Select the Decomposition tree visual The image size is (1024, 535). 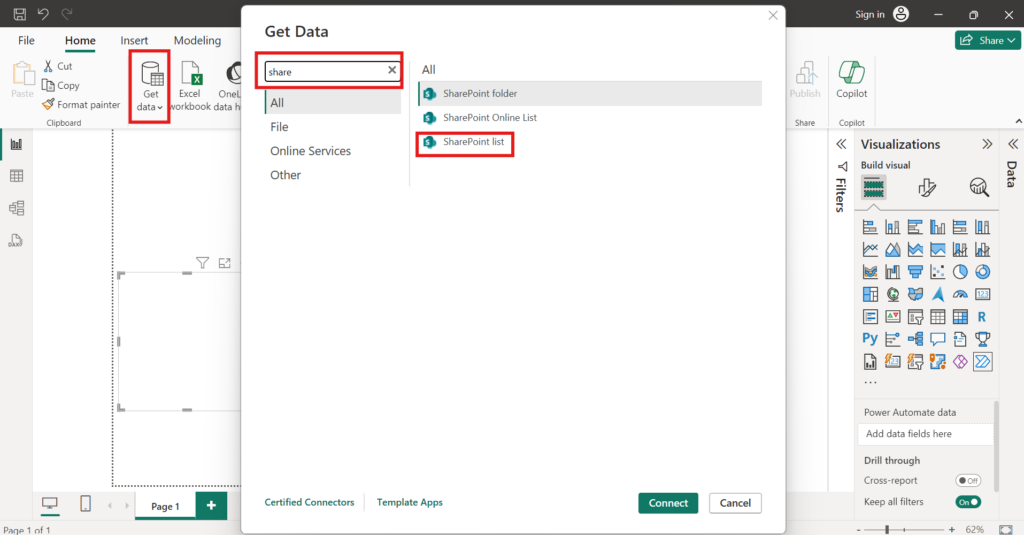tap(915, 338)
